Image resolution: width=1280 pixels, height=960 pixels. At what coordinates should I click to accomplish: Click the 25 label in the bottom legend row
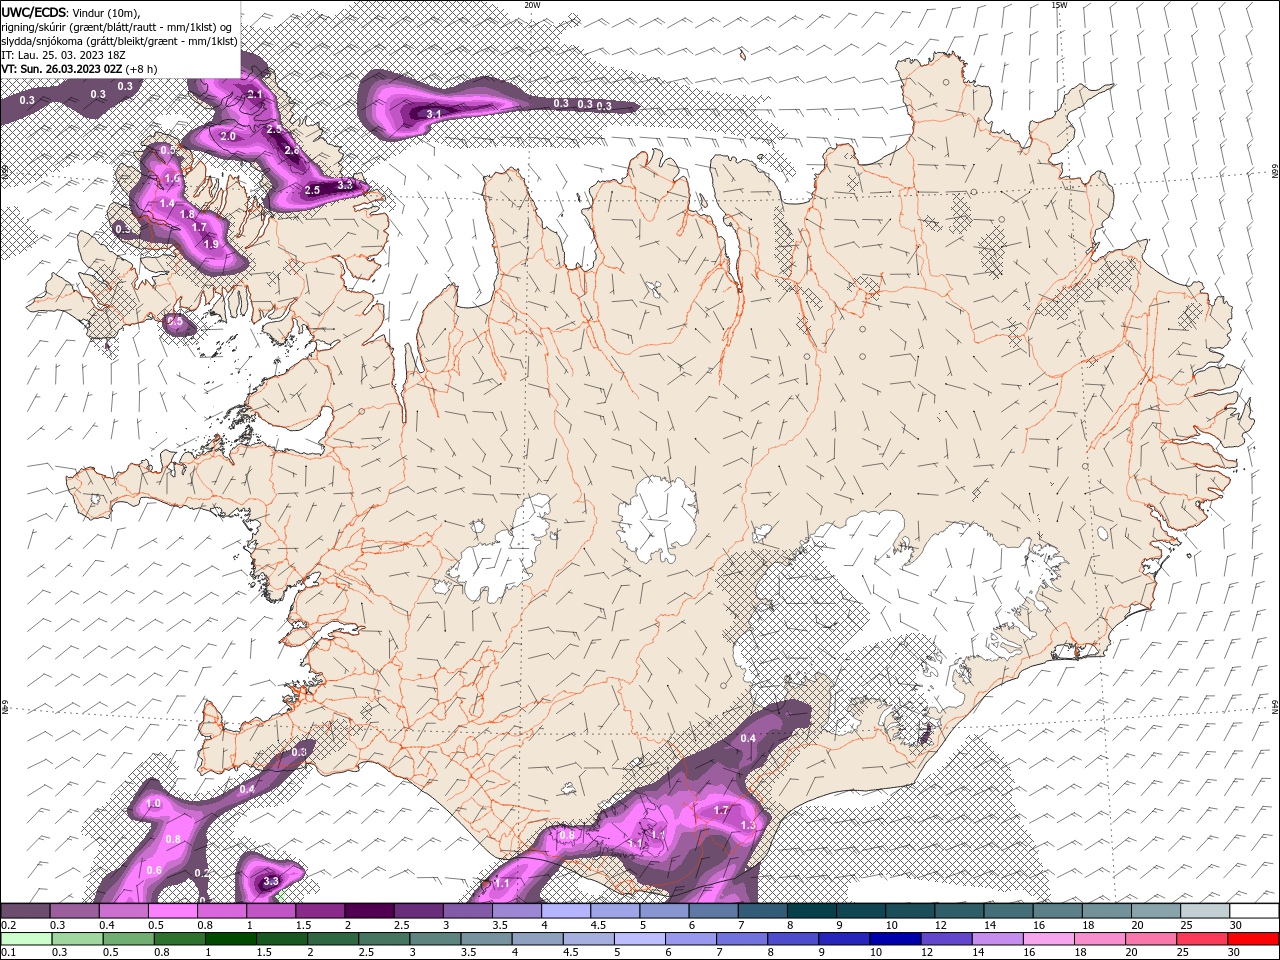(1183, 952)
